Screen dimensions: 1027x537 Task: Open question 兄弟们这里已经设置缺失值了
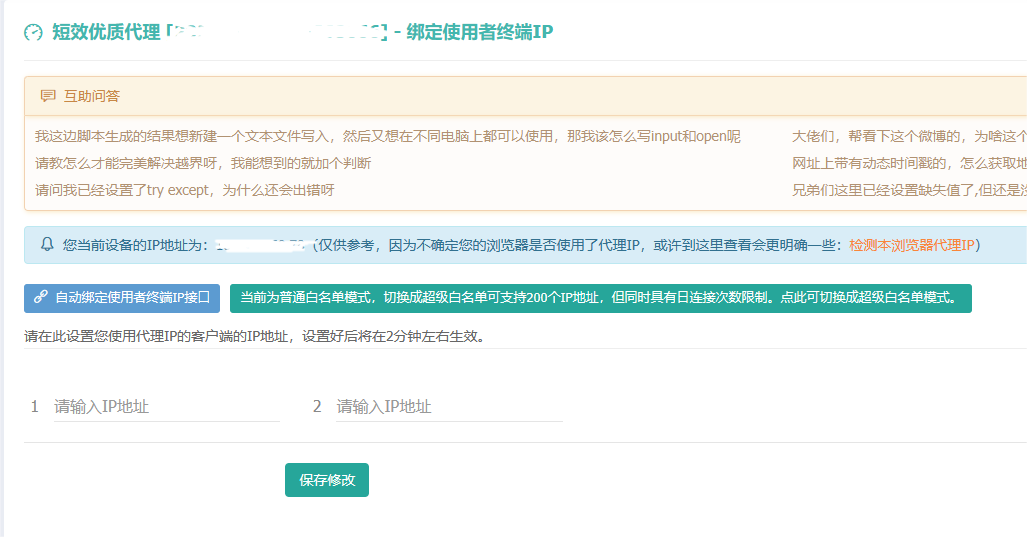[909, 191]
